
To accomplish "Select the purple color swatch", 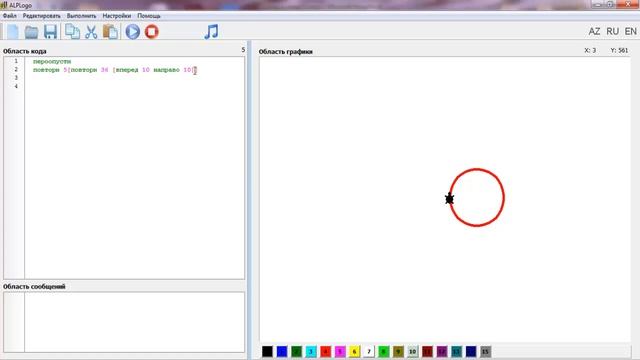I will click(442, 351).
